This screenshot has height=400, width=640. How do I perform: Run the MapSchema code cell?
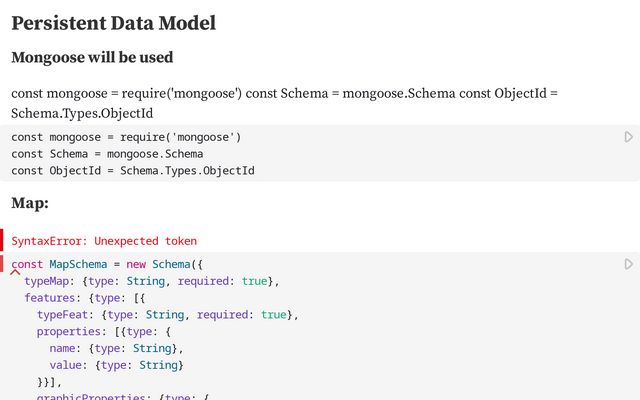click(x=628, y=264)
